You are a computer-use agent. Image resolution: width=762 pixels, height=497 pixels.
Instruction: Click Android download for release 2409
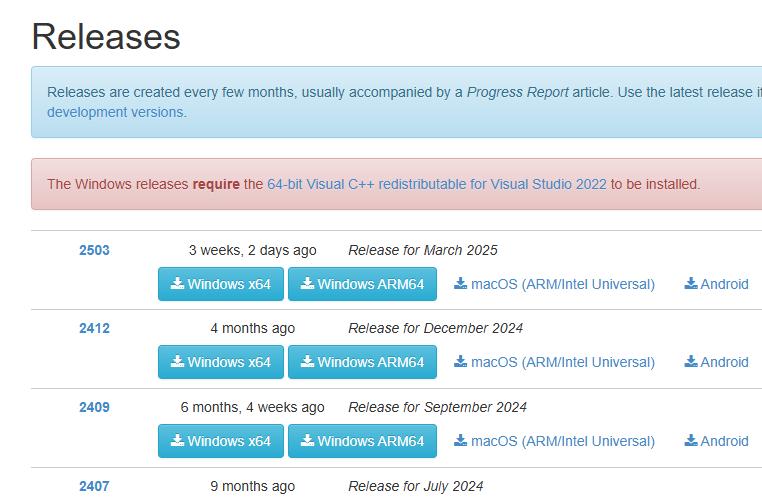(x=716, y=441)
